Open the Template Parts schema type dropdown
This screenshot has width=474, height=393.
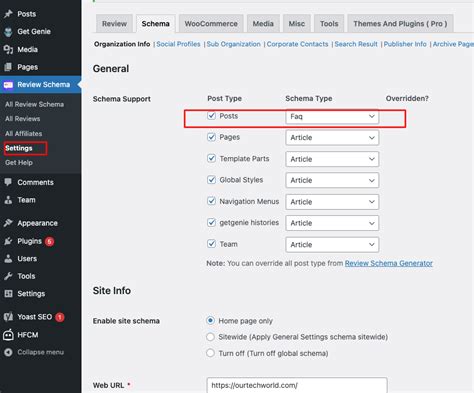point(332,159)
